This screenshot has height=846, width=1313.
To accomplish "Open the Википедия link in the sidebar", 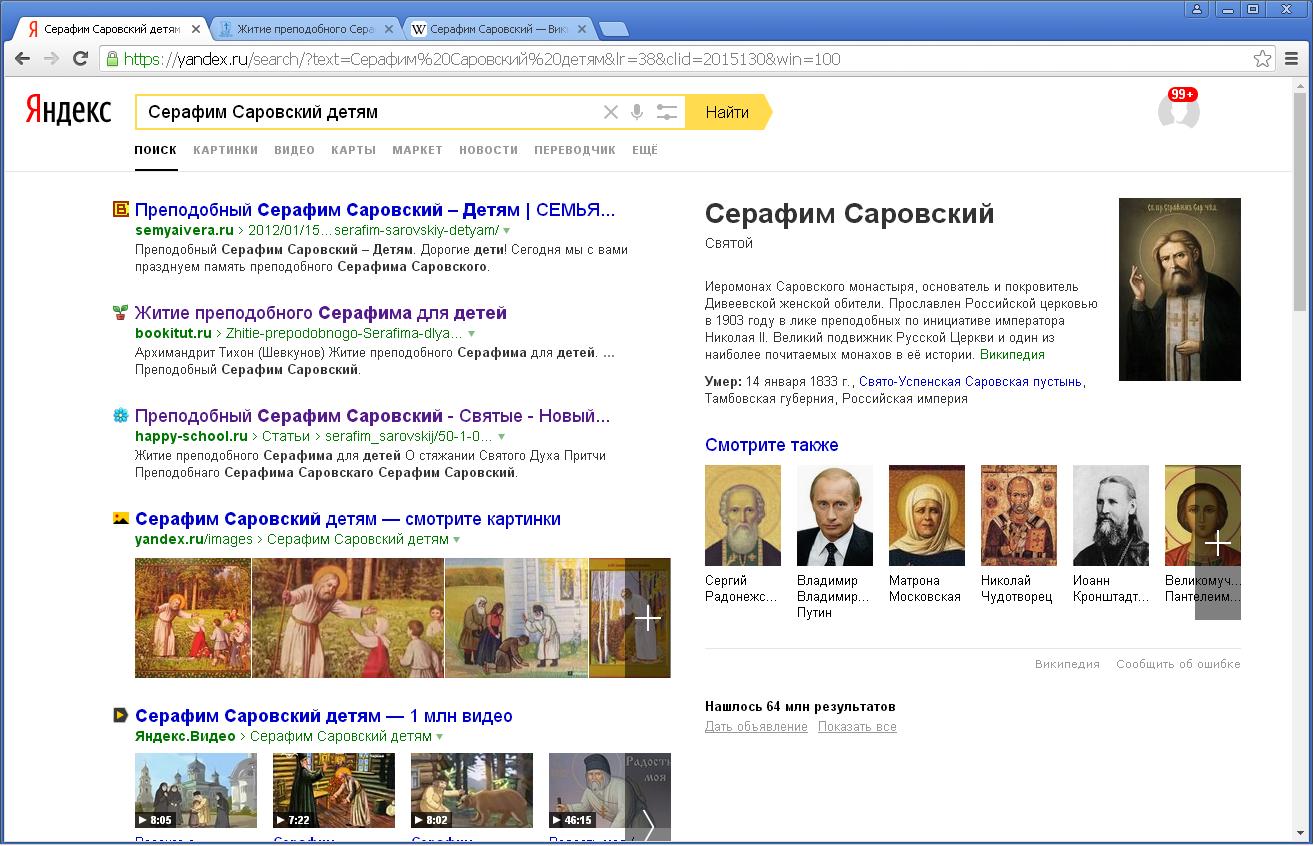I will [x=1013, y=354].
